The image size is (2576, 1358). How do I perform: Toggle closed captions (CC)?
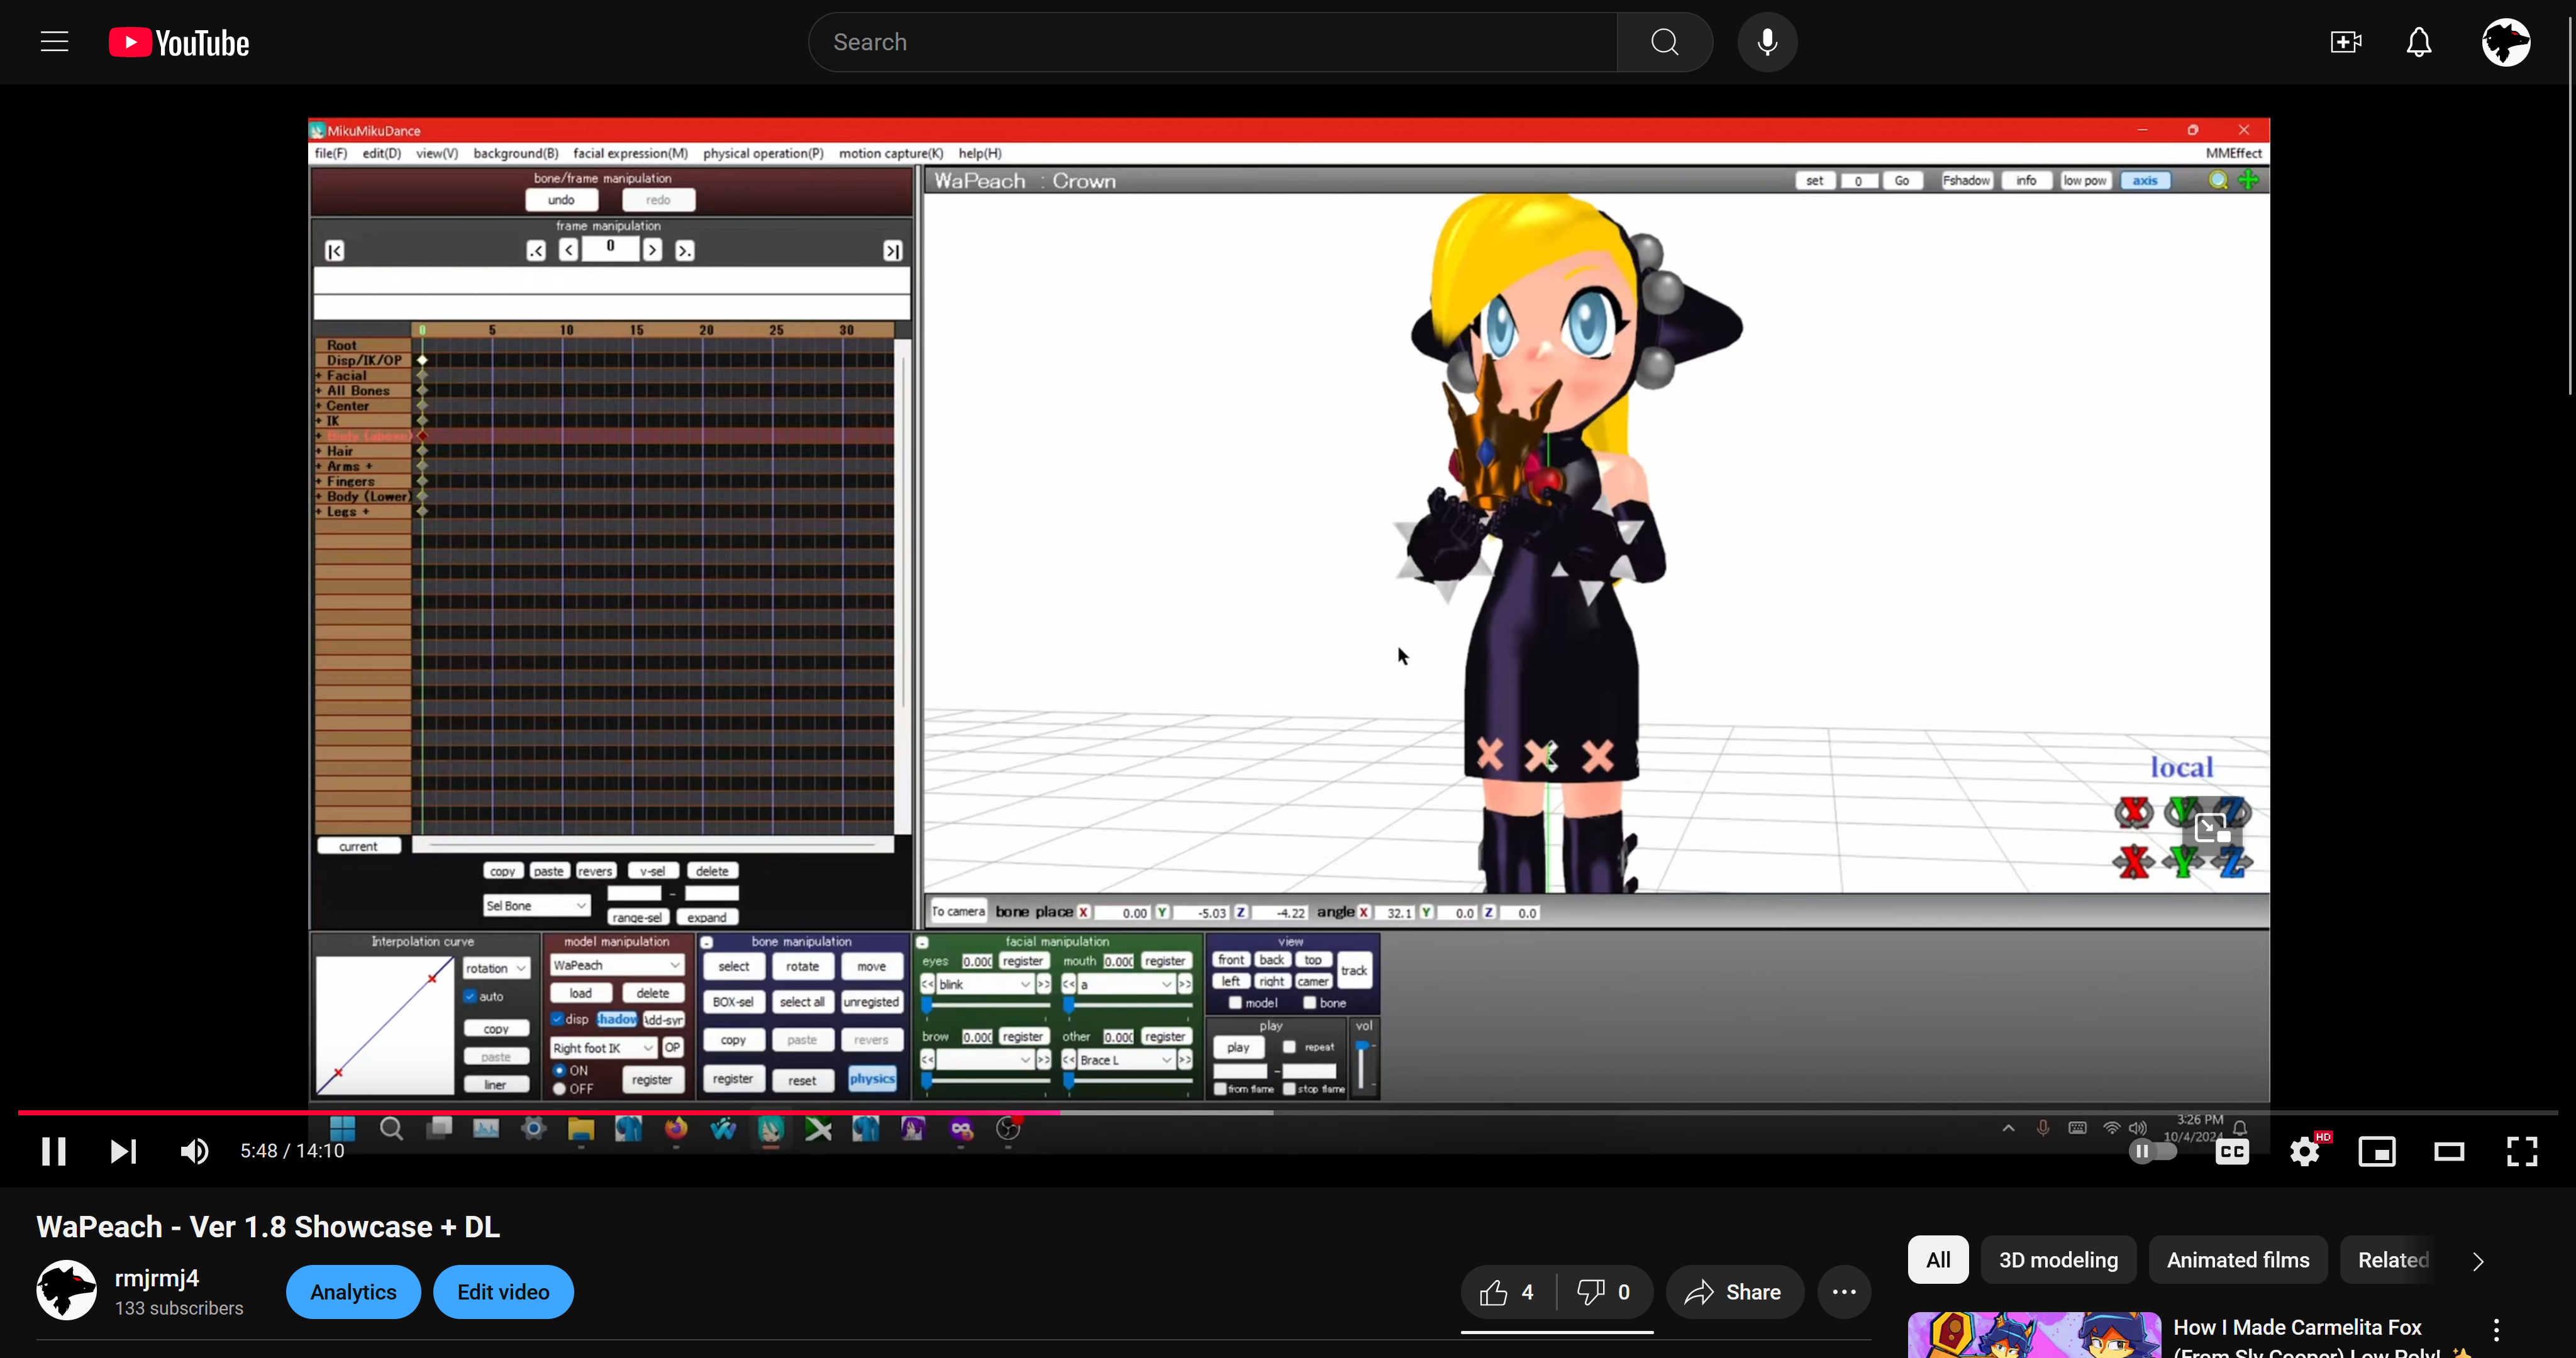pyautogui.click(x=2232, y=1151)
